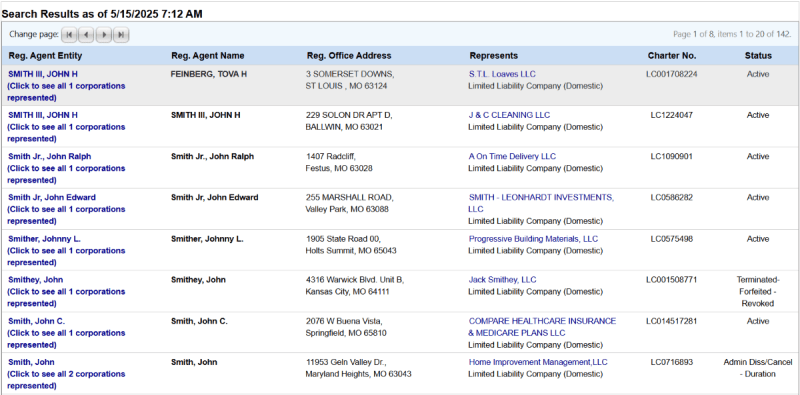Sort by Charter No. column
Image resolution: width=800 pixels, height=395 pixels.
[671, 56]
